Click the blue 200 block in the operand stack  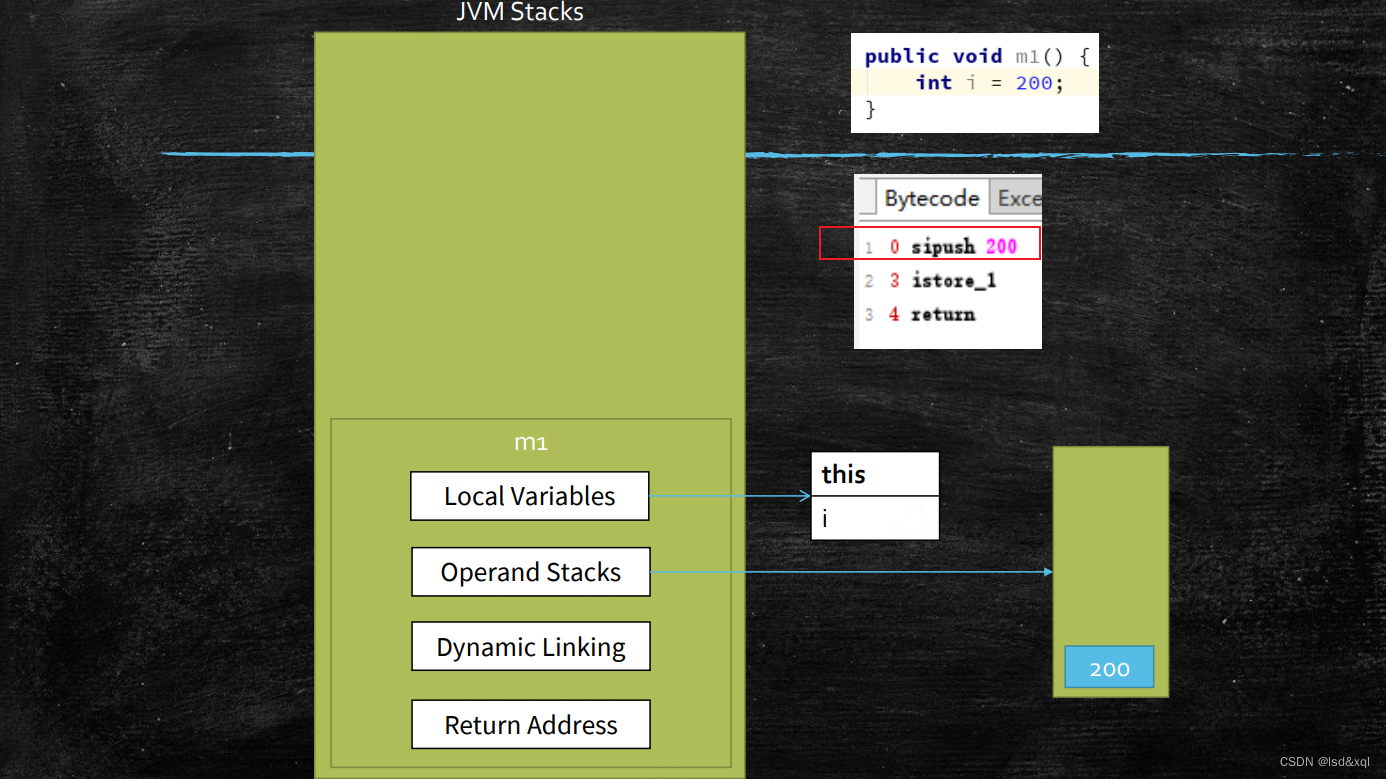point(1109,667)
